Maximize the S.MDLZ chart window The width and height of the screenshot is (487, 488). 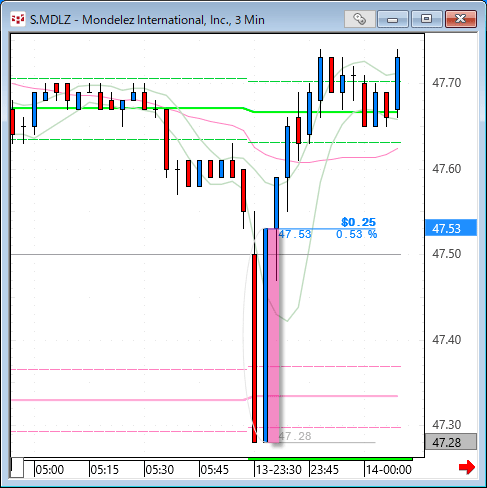click(x=426, y=19)
